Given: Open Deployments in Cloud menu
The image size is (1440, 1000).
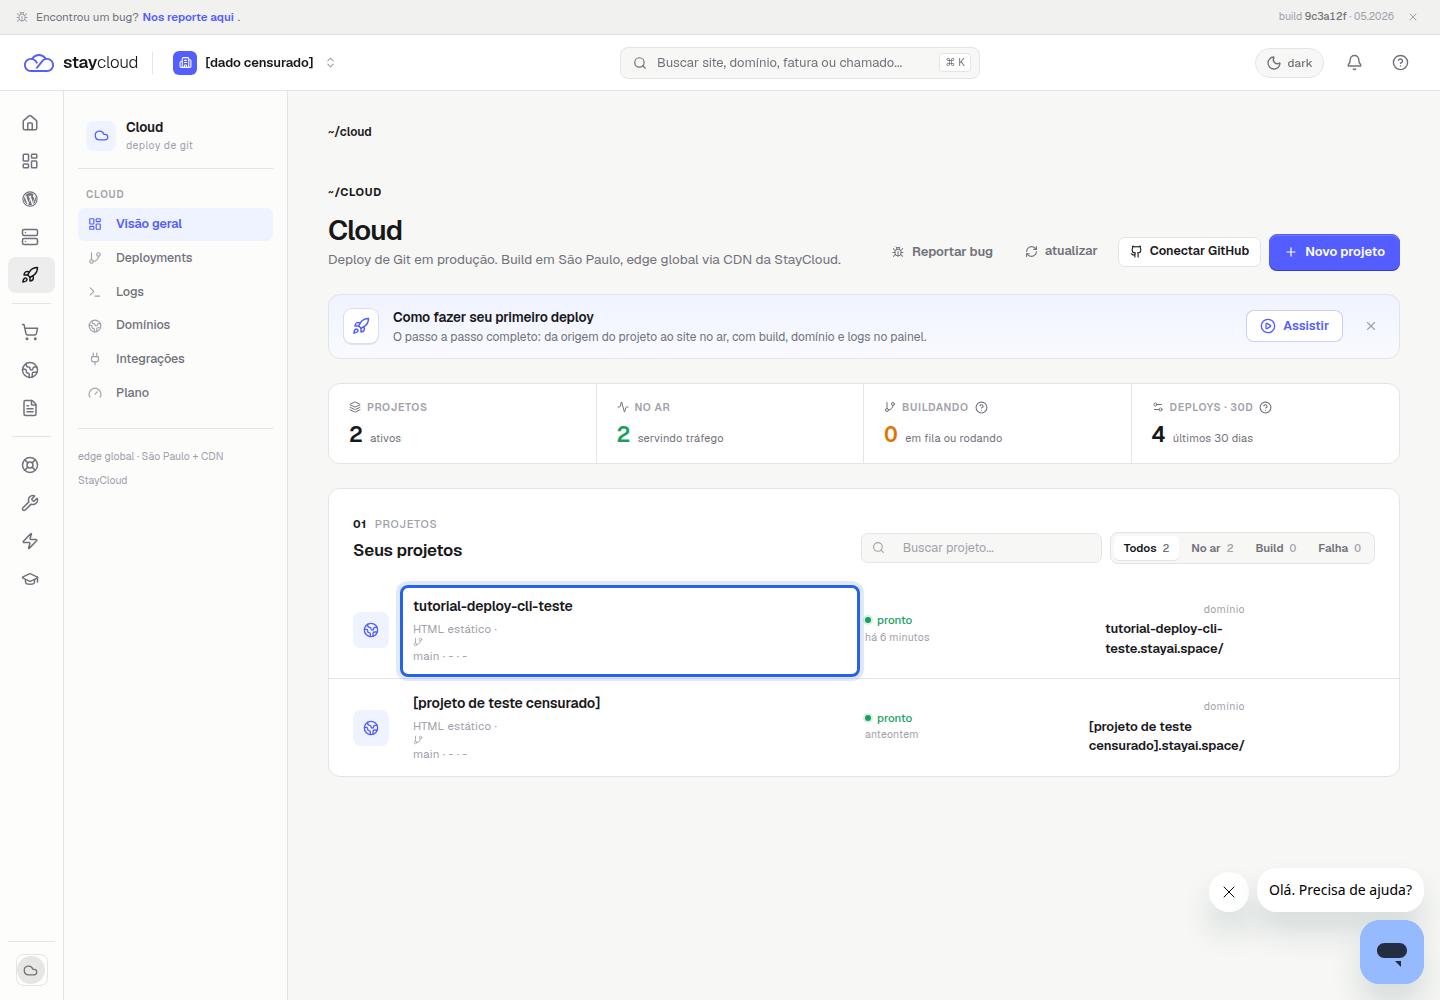Looking at the screenshot, I should click(x=175, y=258).
